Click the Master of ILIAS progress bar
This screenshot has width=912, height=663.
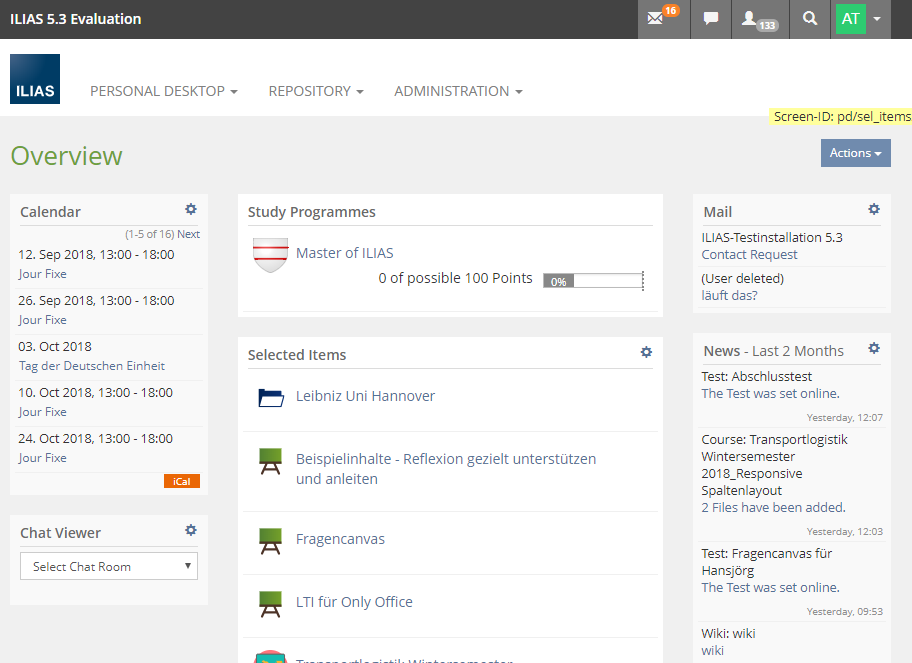coord(592,281)
